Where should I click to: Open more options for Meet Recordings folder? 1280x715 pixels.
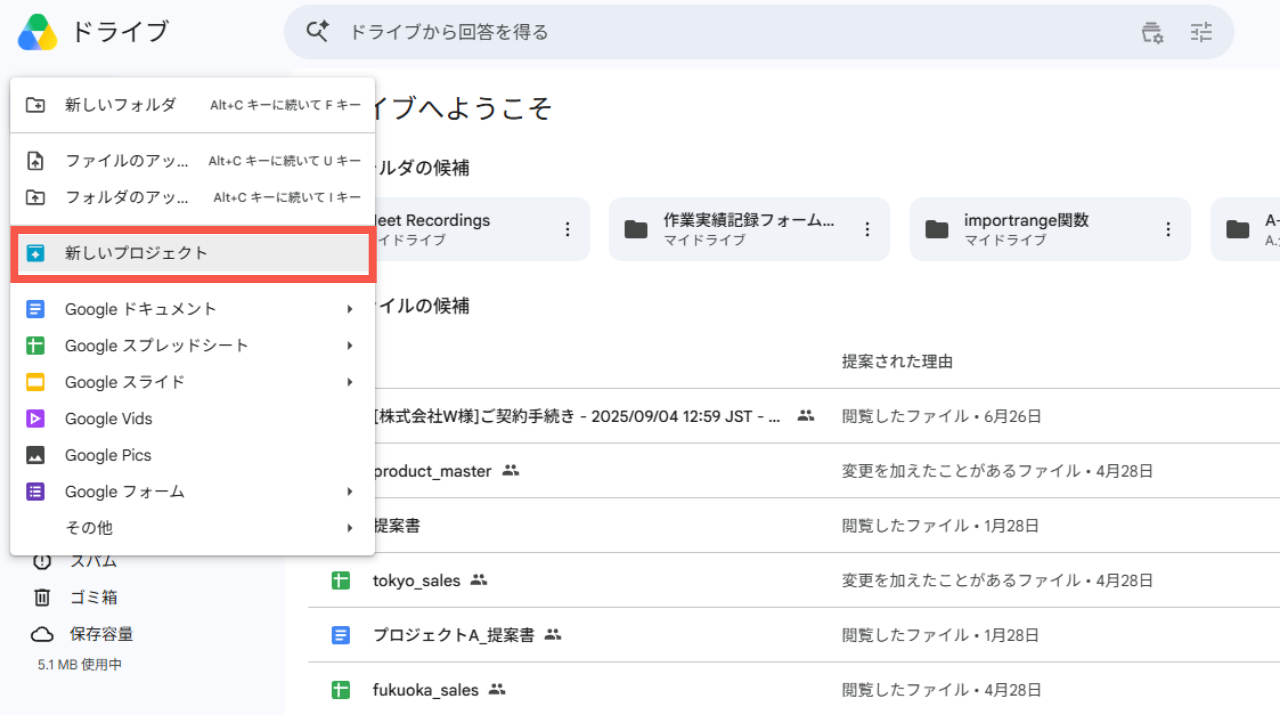[x=567, y=229]
